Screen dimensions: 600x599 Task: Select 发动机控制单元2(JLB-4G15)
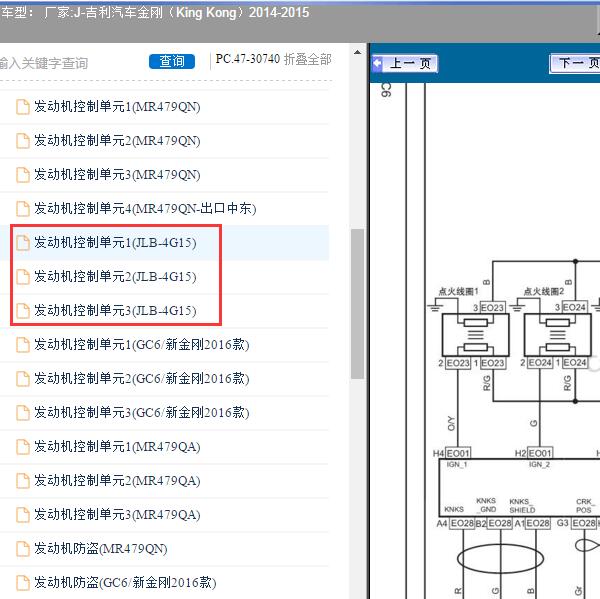tap(115, 277)
